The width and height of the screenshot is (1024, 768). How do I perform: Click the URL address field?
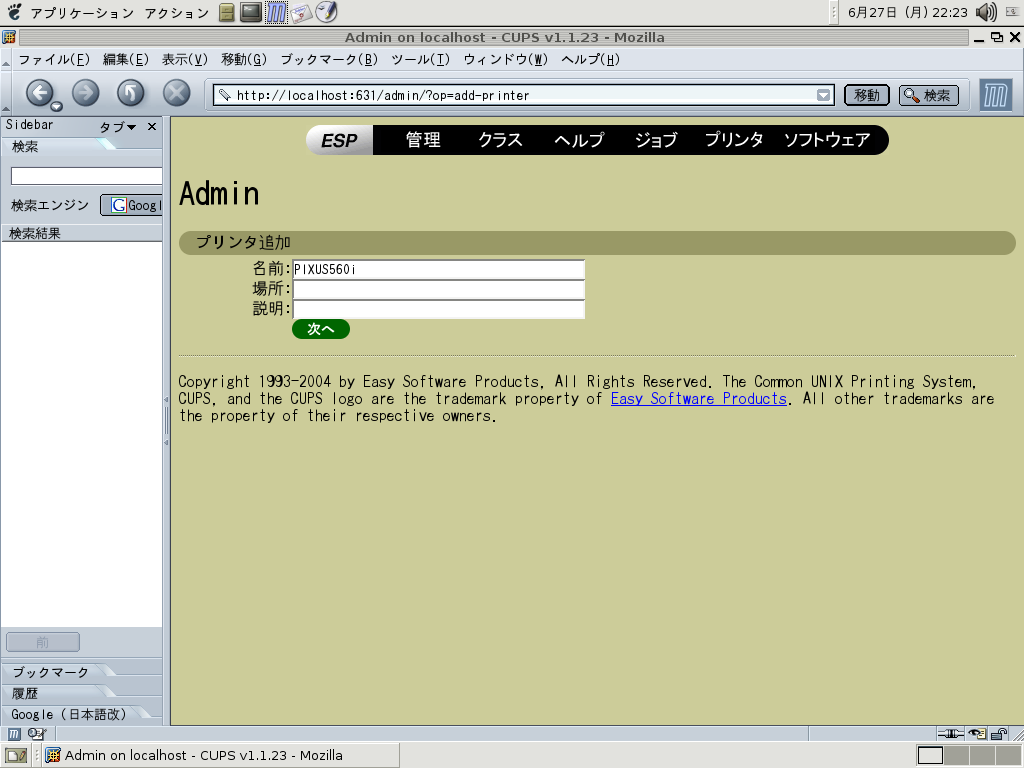pyautogui.click(x=524, y=95)
